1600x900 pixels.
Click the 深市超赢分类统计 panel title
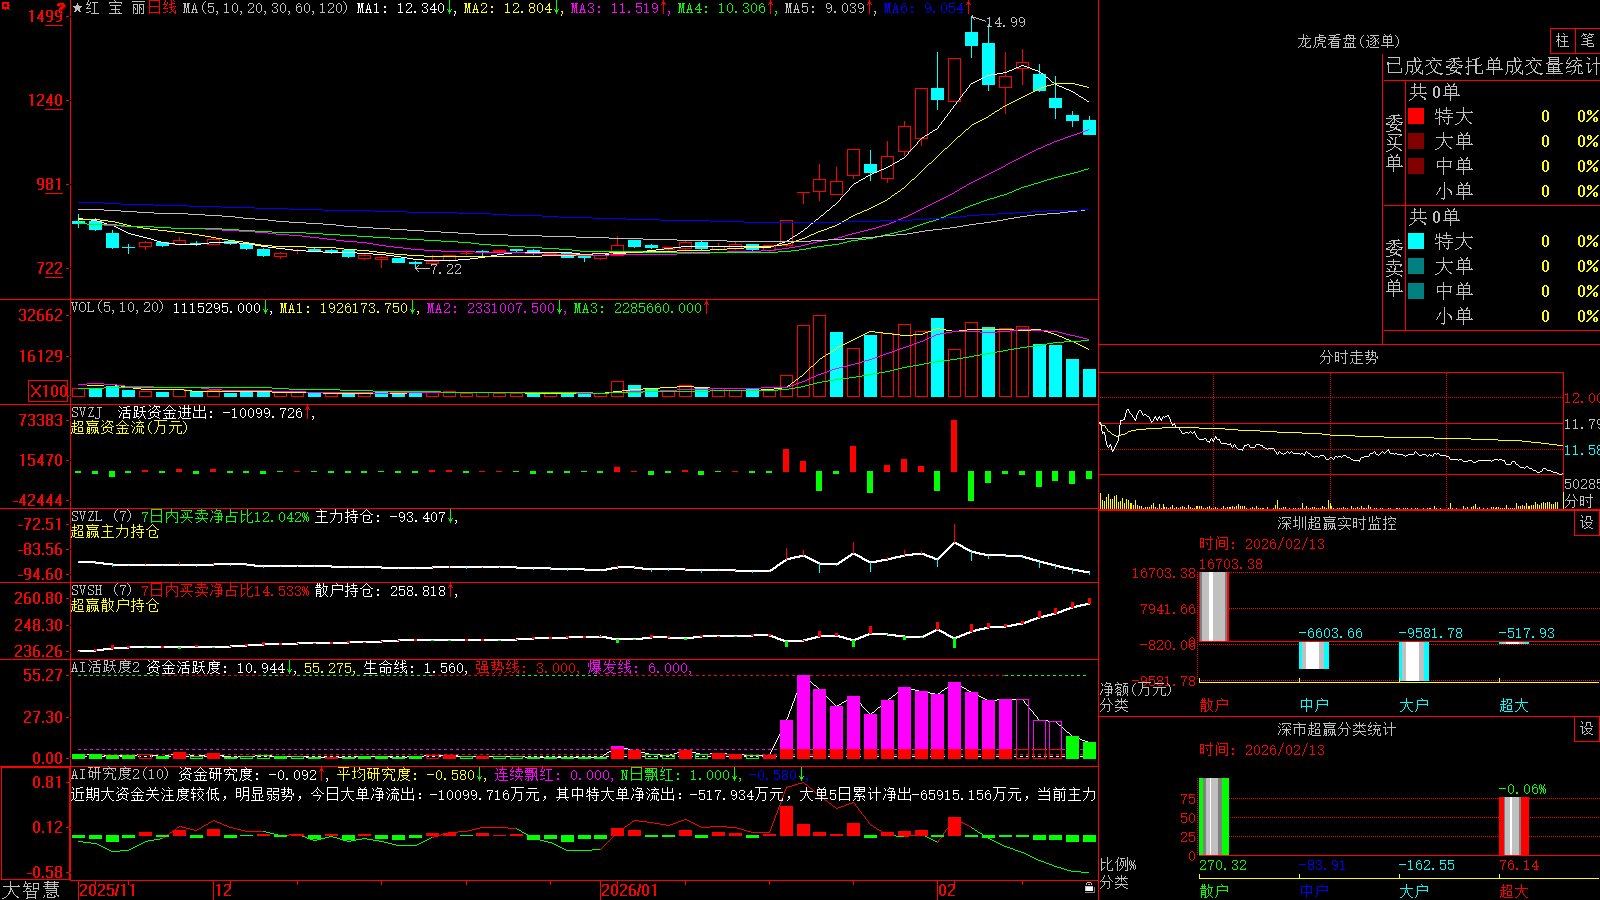click(x=1336, y=729)
